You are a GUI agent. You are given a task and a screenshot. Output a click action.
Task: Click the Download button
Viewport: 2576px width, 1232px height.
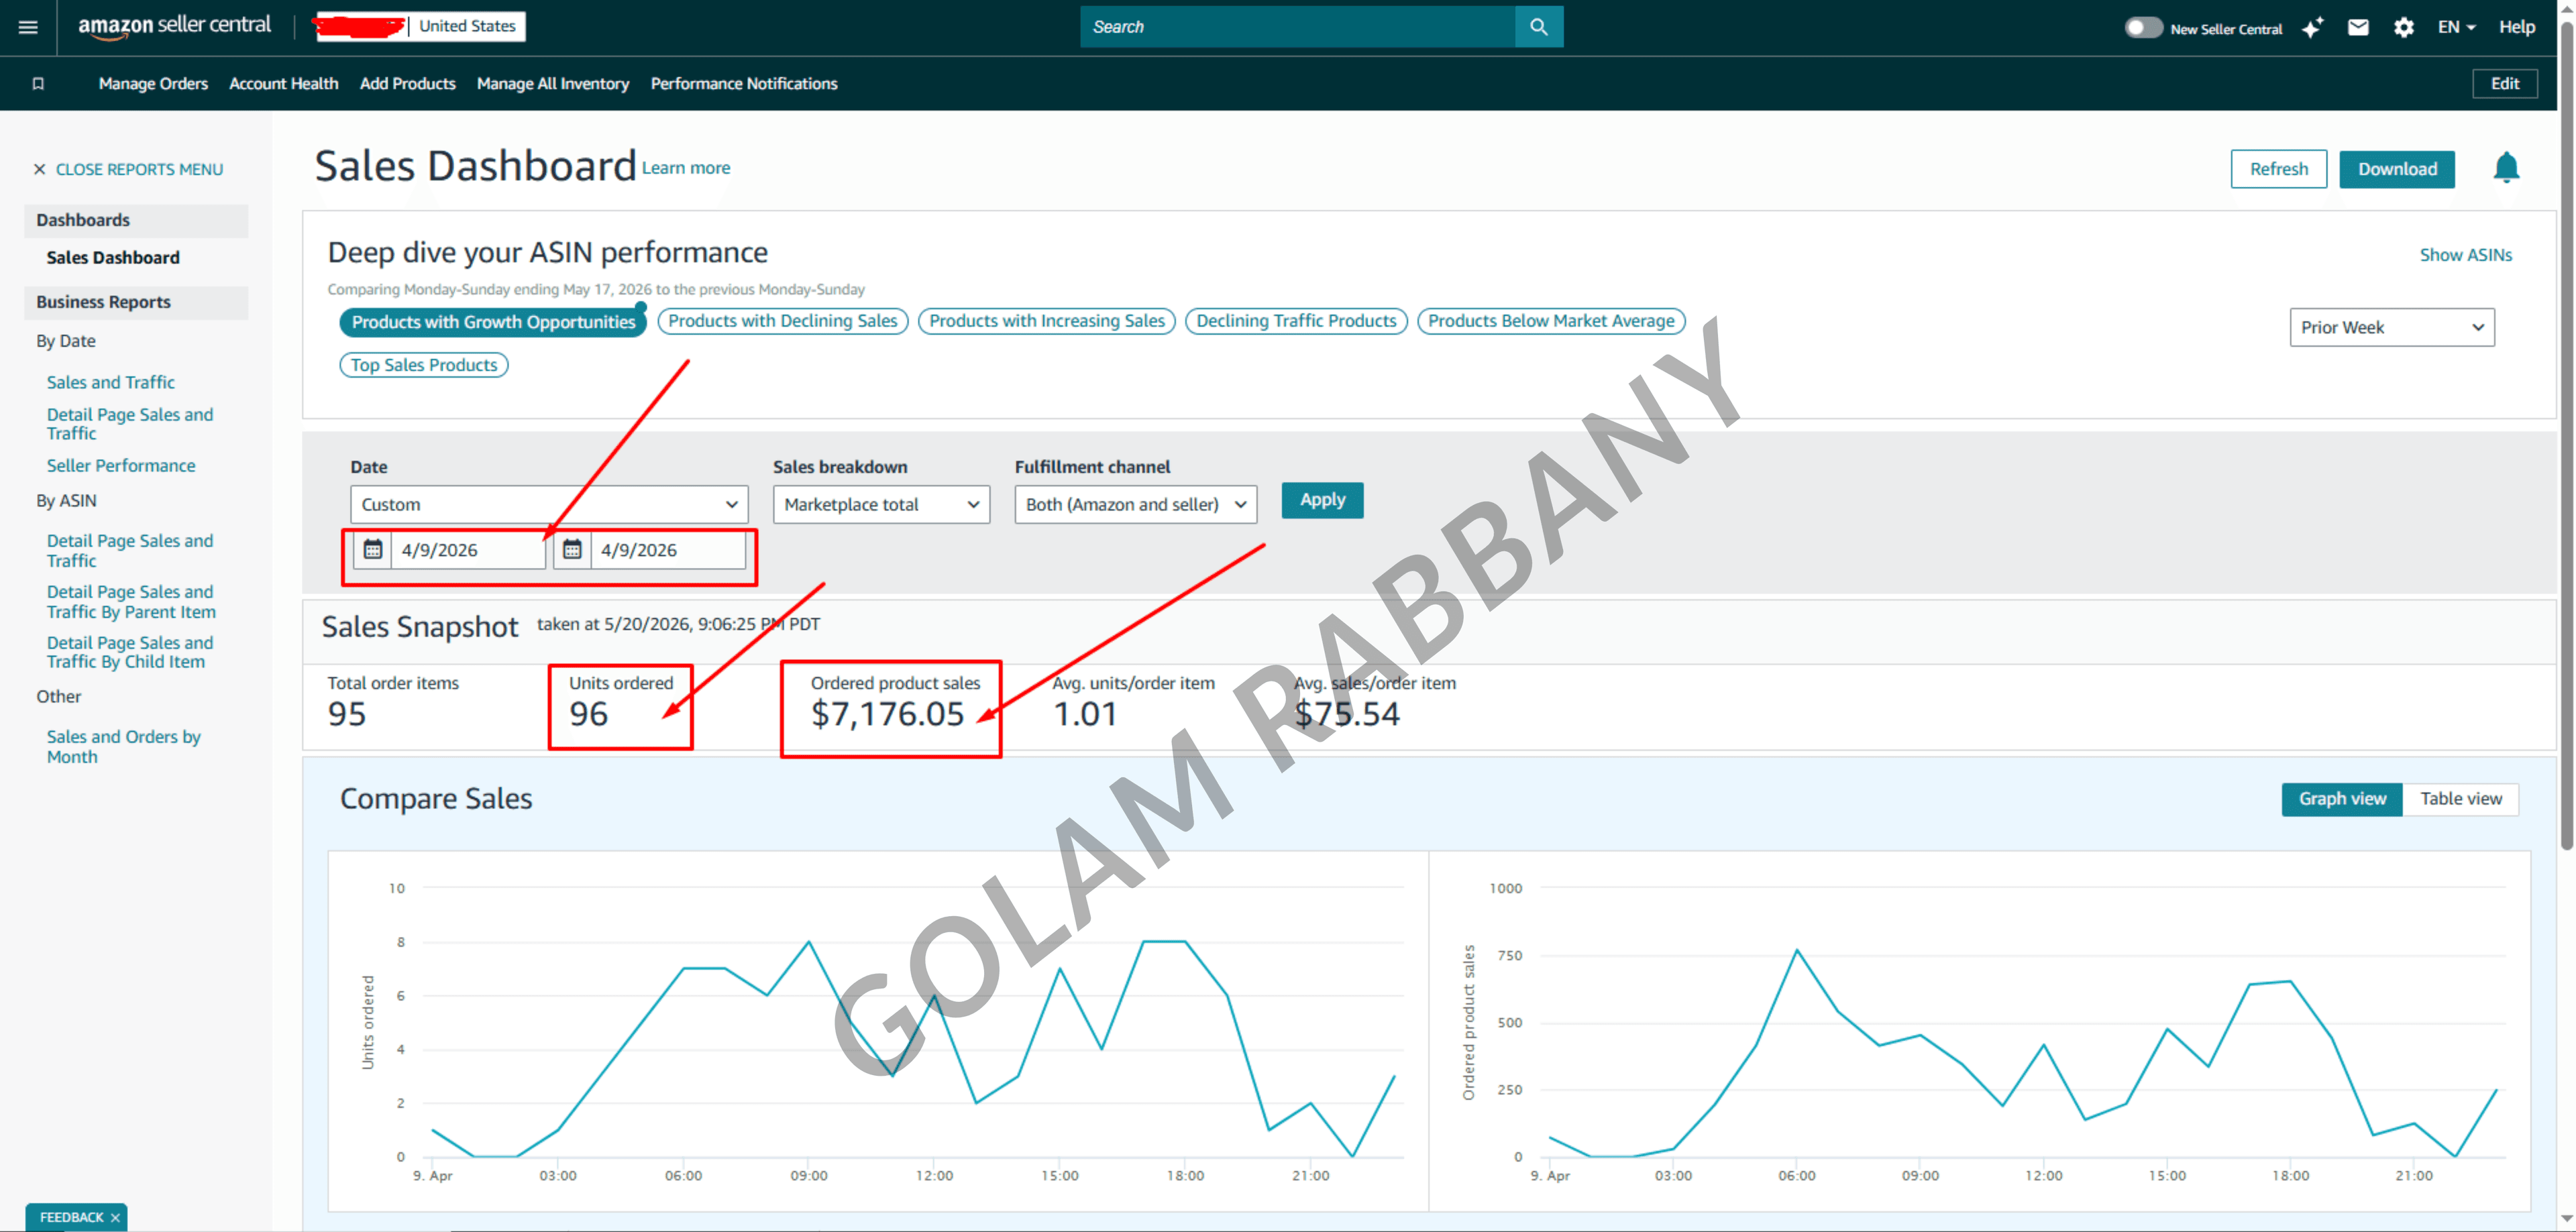click(2397, 169)
